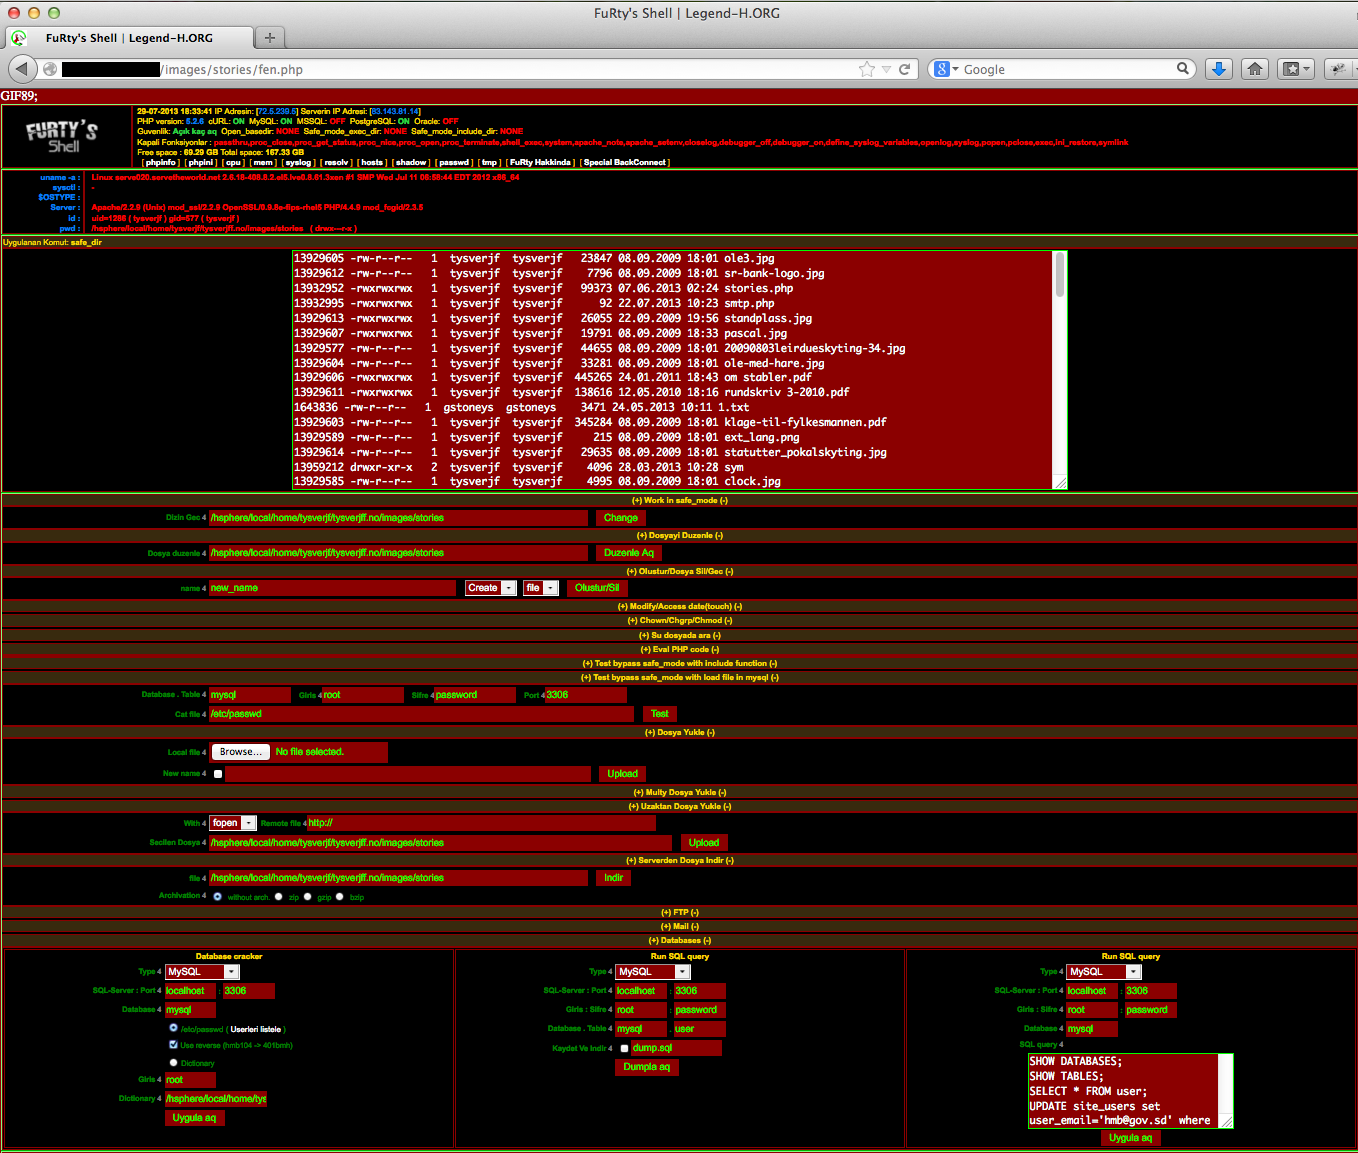The height and width of the screenshot is (1153, 1358).
Task: Open the shadow header link
Action: click(x=410, y=162)
